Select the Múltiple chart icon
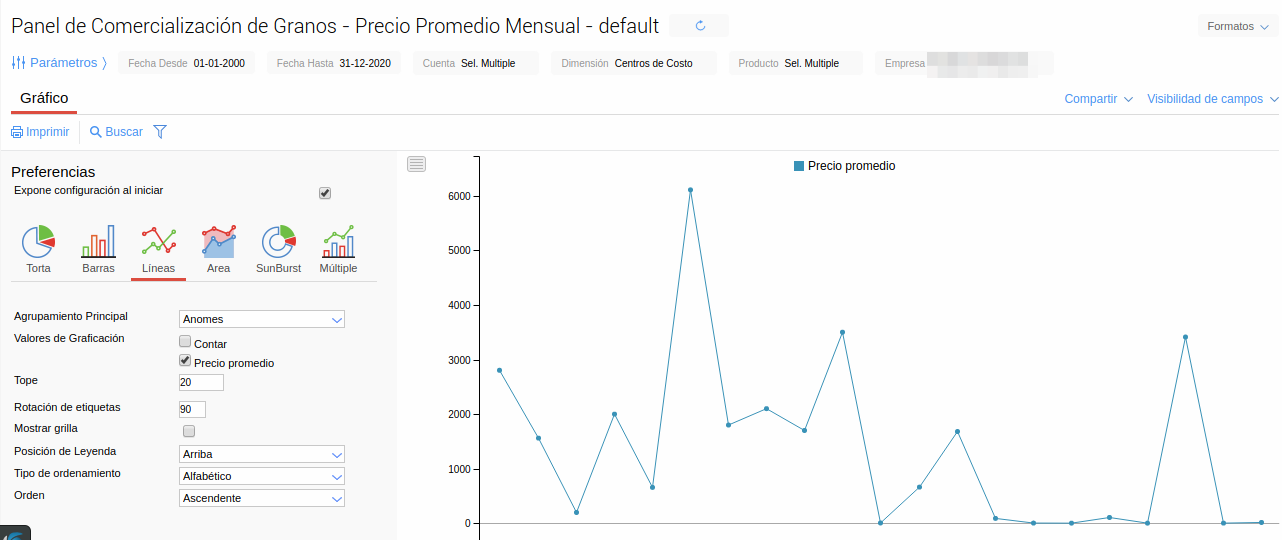The width and height of the screenshot is (1282, 540). tap(338, 242)
